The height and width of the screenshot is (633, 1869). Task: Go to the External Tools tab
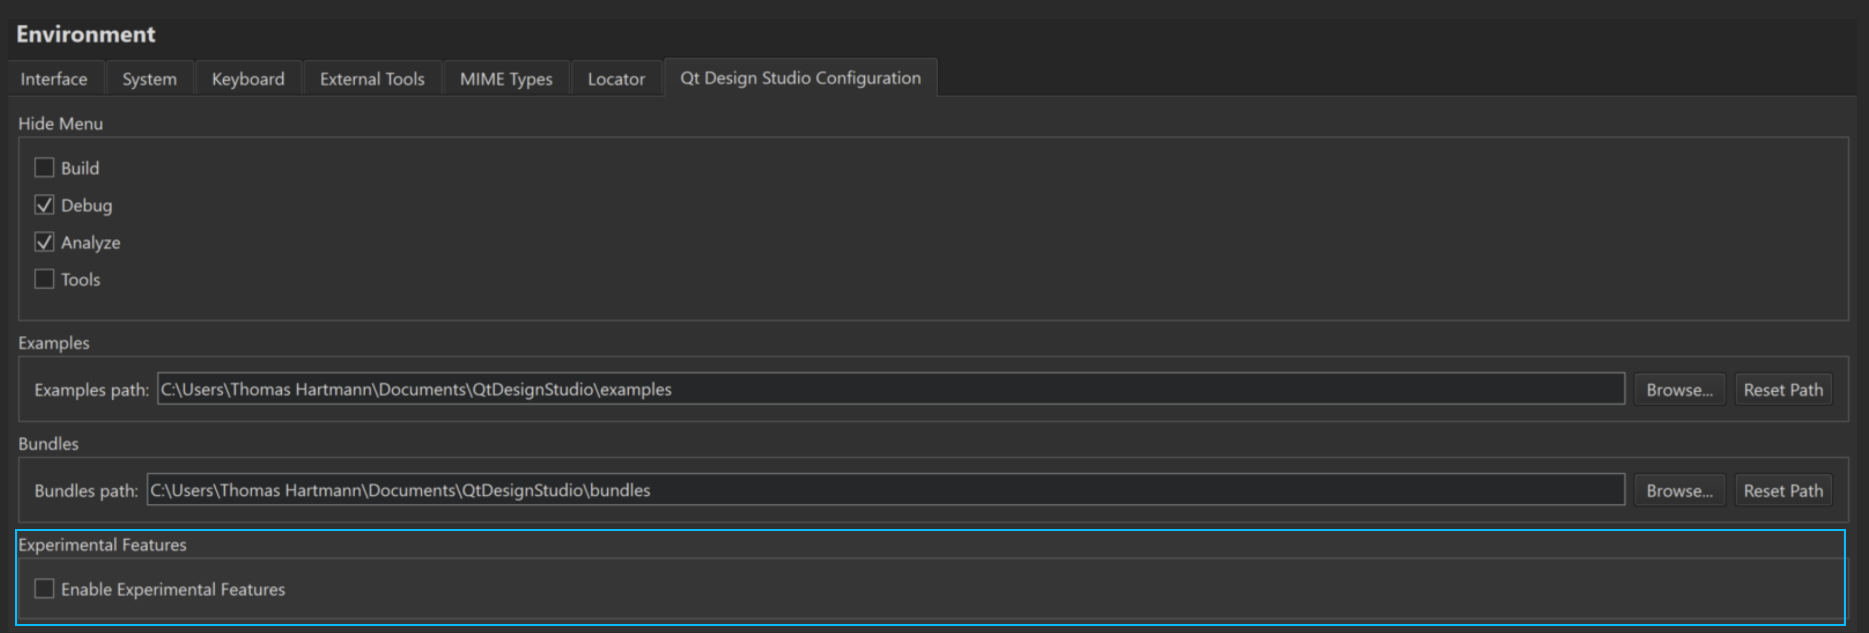pyautogui.click(x=372, y=79)
